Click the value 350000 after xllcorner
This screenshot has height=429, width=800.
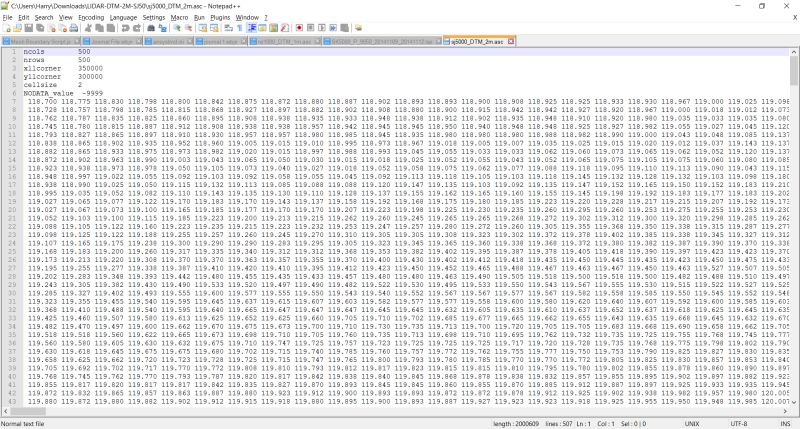90,68
